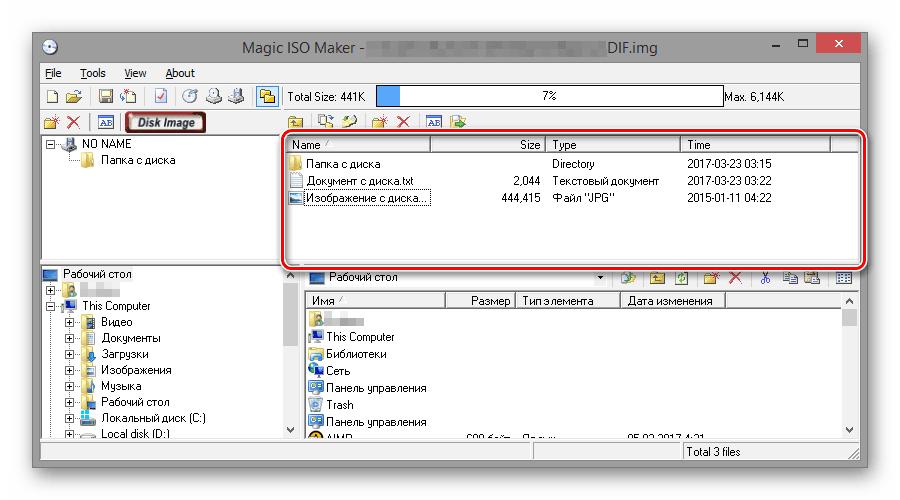The height and width of the screenshot is (500, 900).
Task: Rename selected file with file list AB icon
Action: coord(434,122)
